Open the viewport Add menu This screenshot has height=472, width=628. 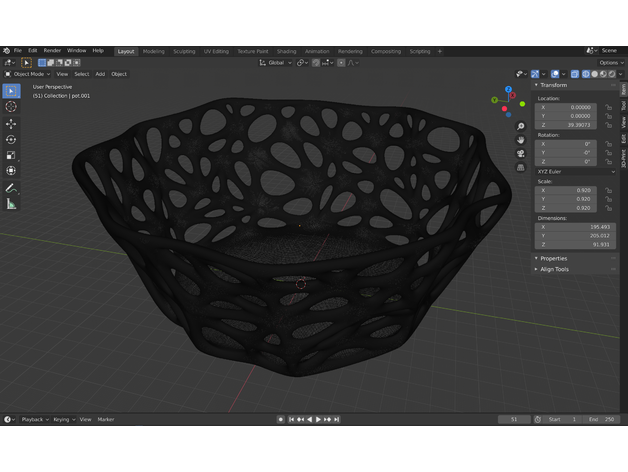click(100, 74)
